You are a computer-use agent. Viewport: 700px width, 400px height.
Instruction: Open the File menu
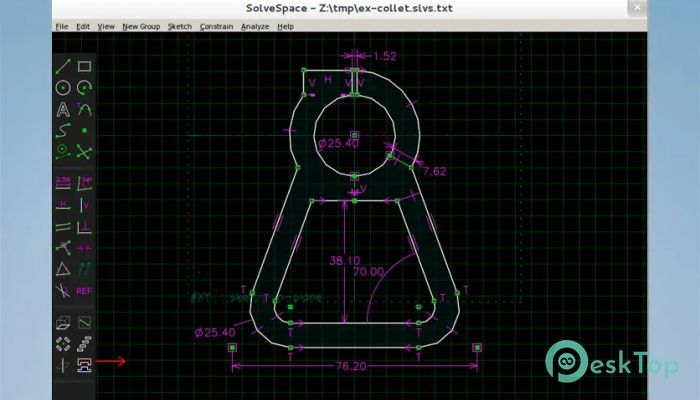pyautogui.click(x=62, y=26)
